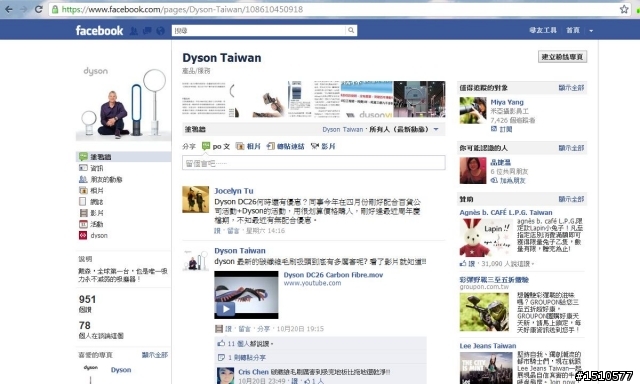Click the browser back arrow

[9, 9]
